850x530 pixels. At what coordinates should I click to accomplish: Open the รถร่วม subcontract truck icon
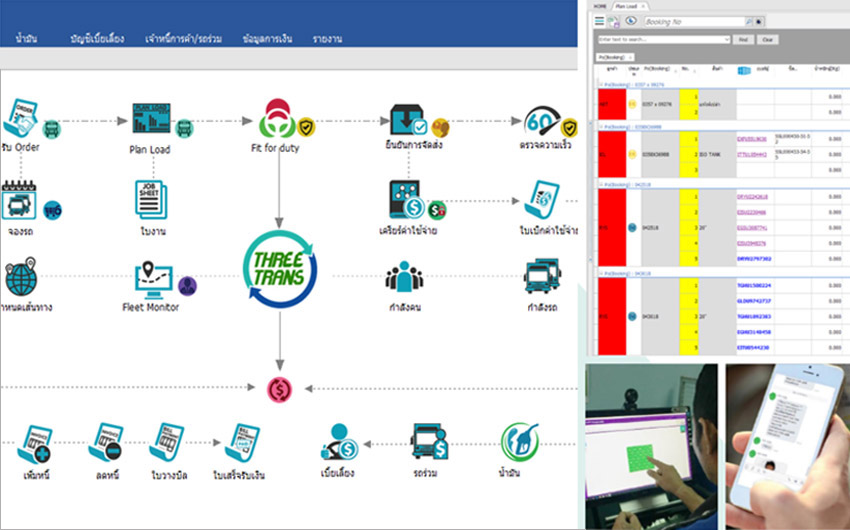click(429, 442)
